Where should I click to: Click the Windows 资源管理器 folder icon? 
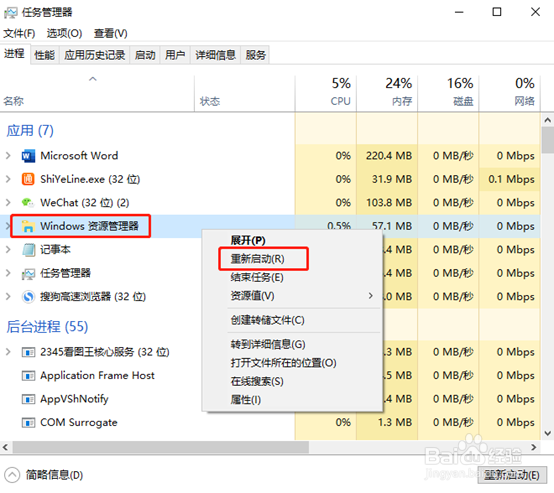pyautogui.click(x=28, y=226)
